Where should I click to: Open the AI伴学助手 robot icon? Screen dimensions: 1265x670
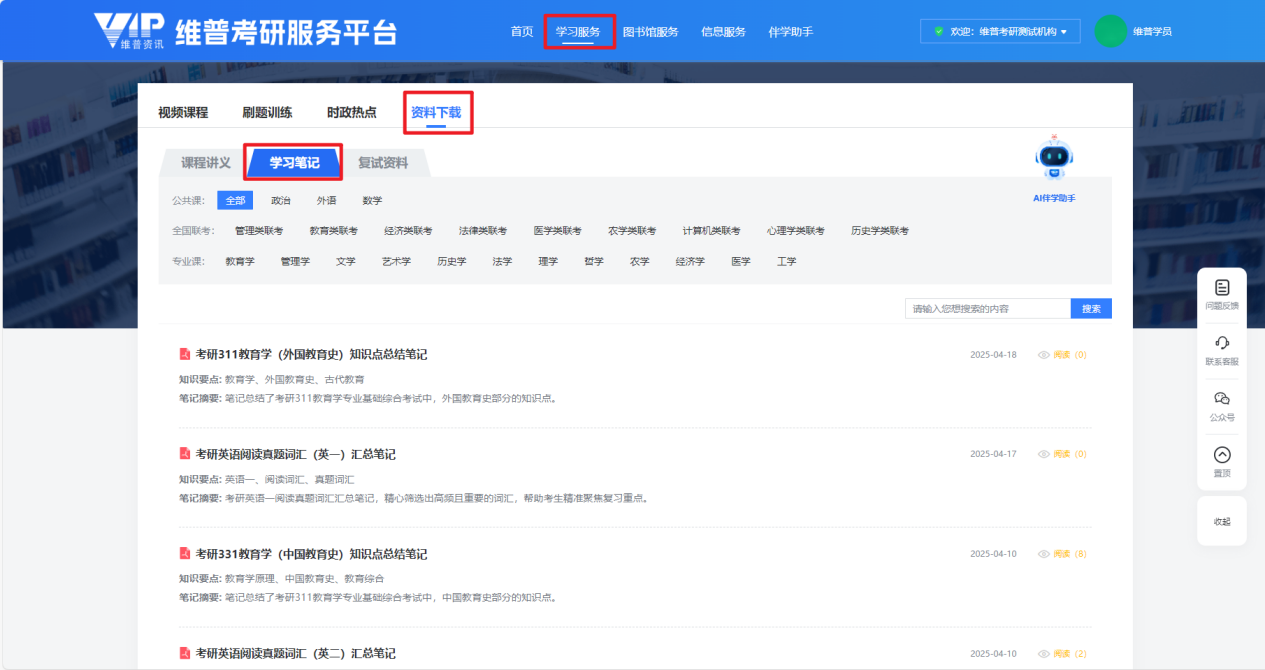[x=1054, y=158]
